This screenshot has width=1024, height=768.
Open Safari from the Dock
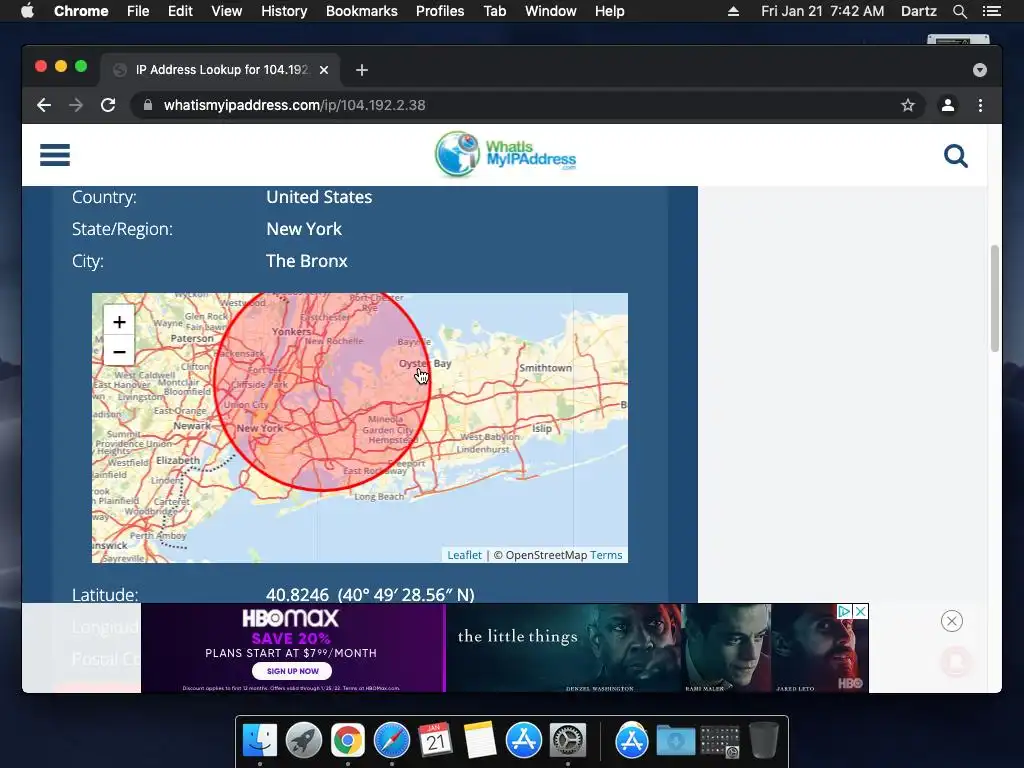392,740
